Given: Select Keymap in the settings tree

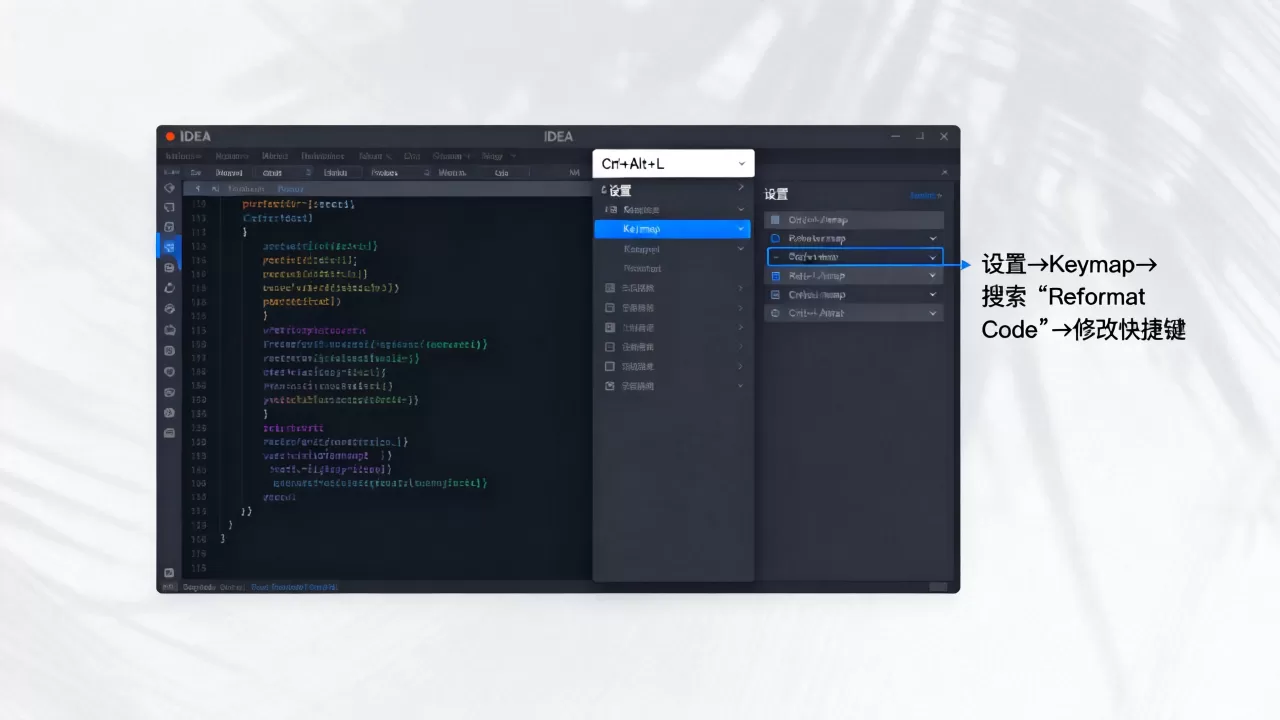Looking at the screenshot, I should tap(671, 229).
